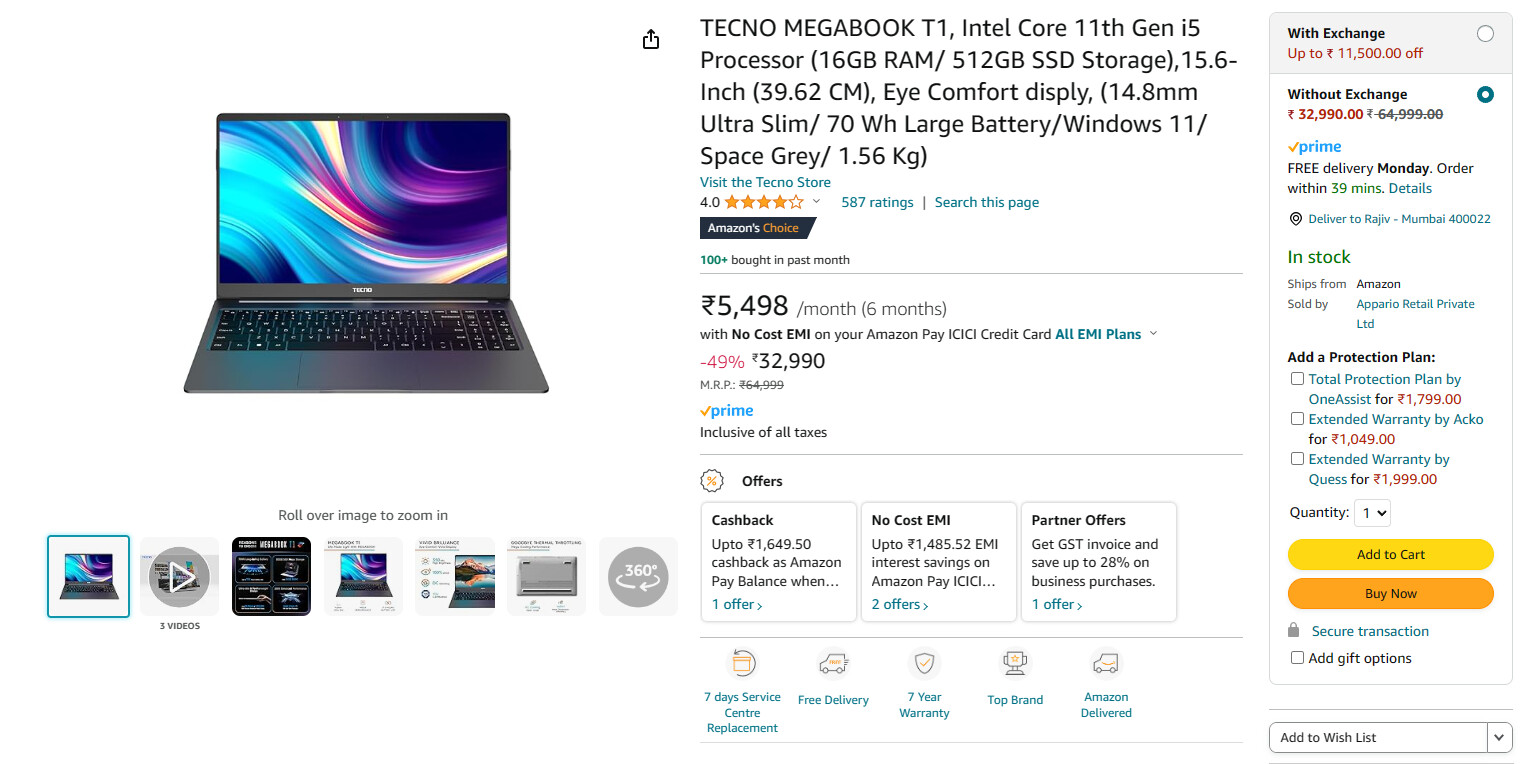Image resolution: width=1529 pixels, height=764 pixels.
Task: Open the Visit the Tecno Store link
Action: [765, 182]
